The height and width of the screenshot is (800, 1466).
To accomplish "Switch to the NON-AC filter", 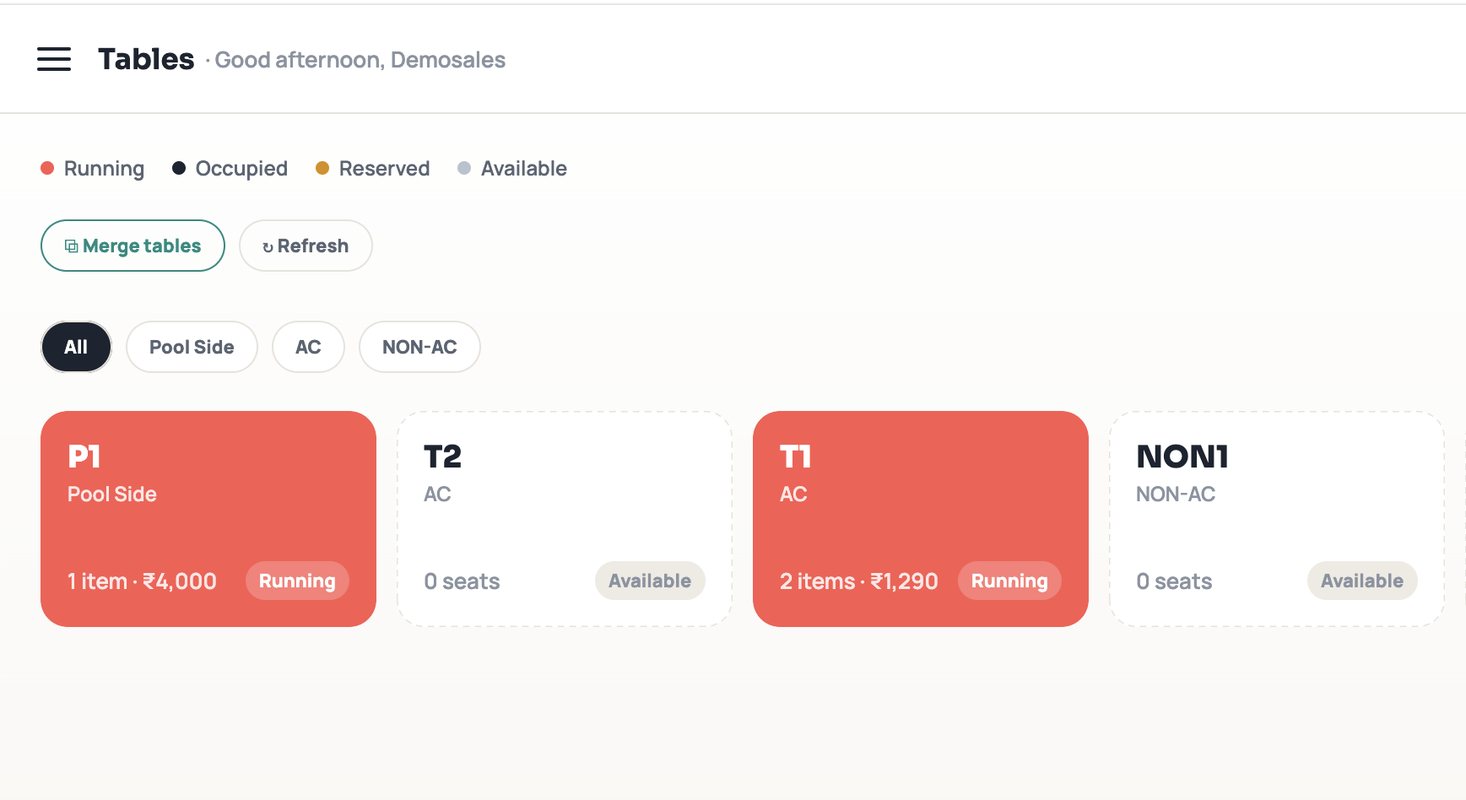I will pyautogui.click(x=420, y=347).
